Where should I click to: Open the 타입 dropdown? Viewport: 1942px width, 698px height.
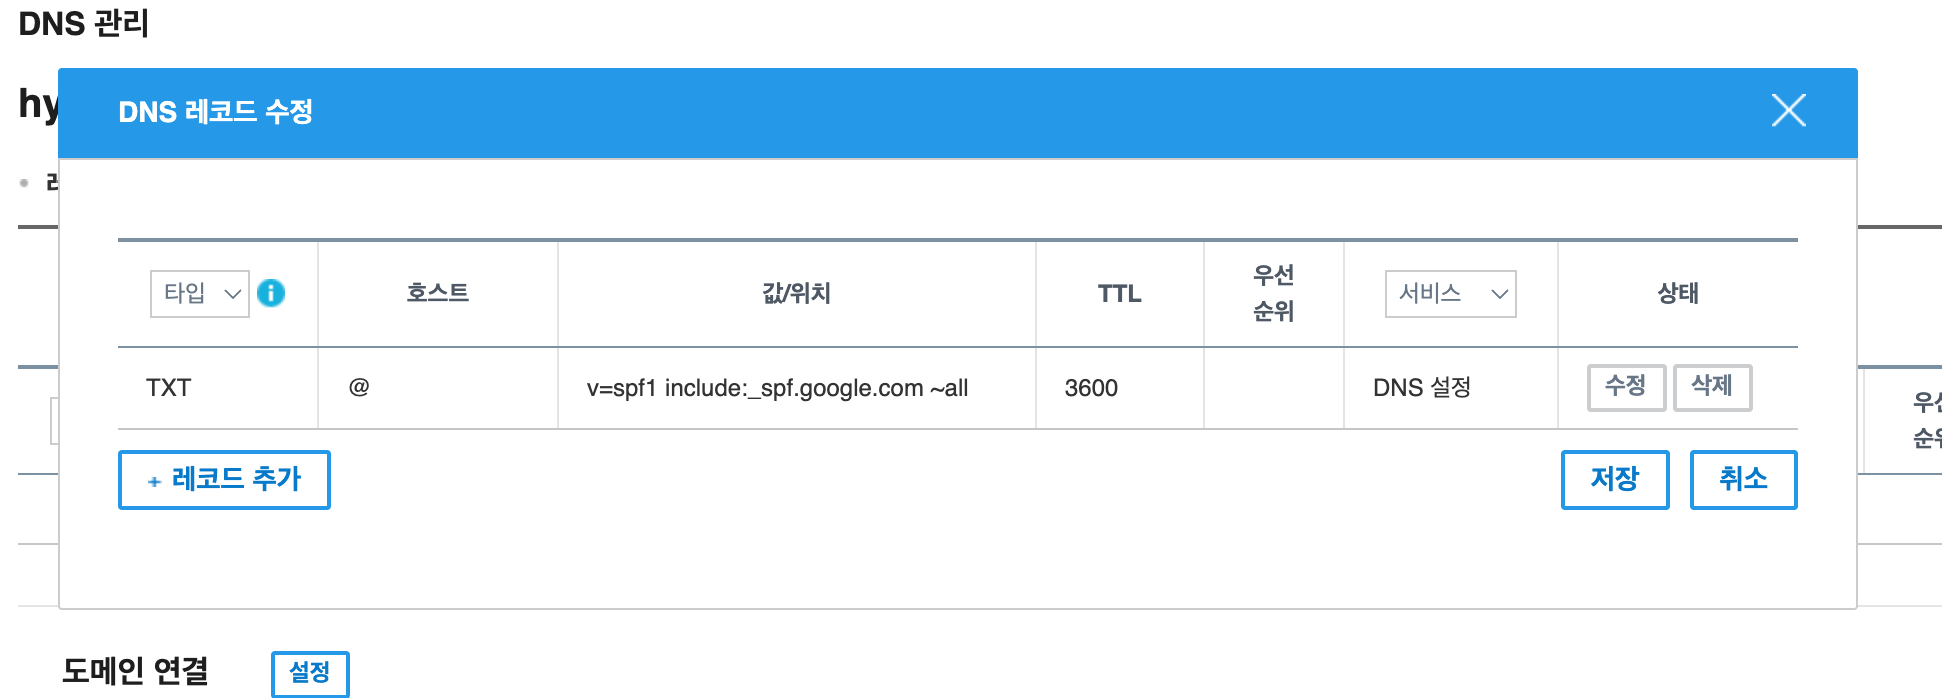199,294
